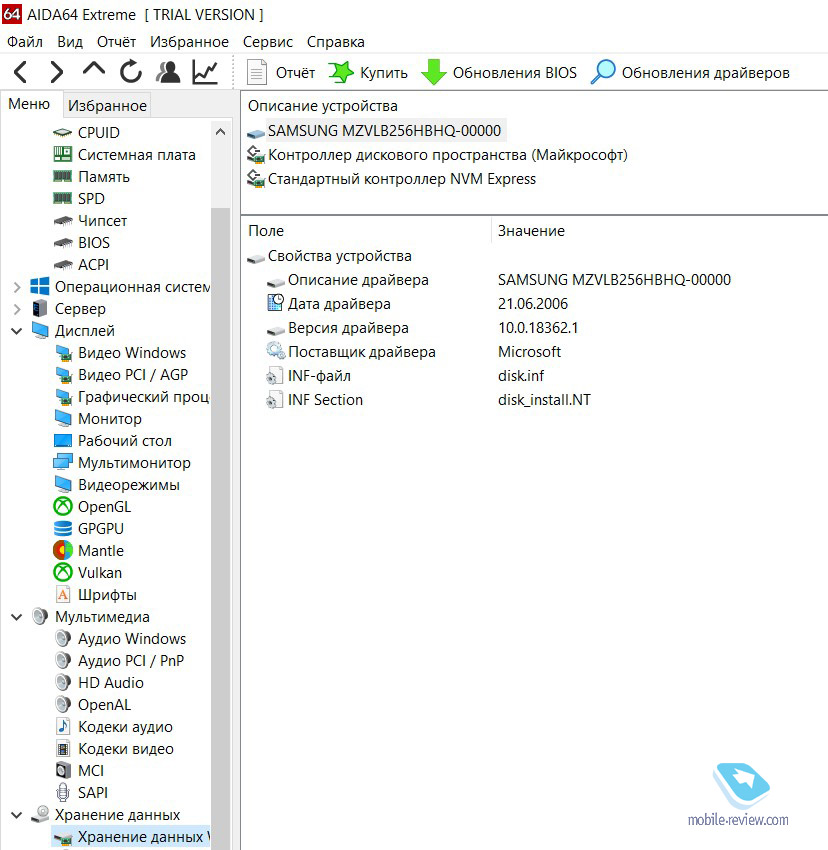
Task: Click the Refresh icon in toolbar
Action: [x=130, y=72]
